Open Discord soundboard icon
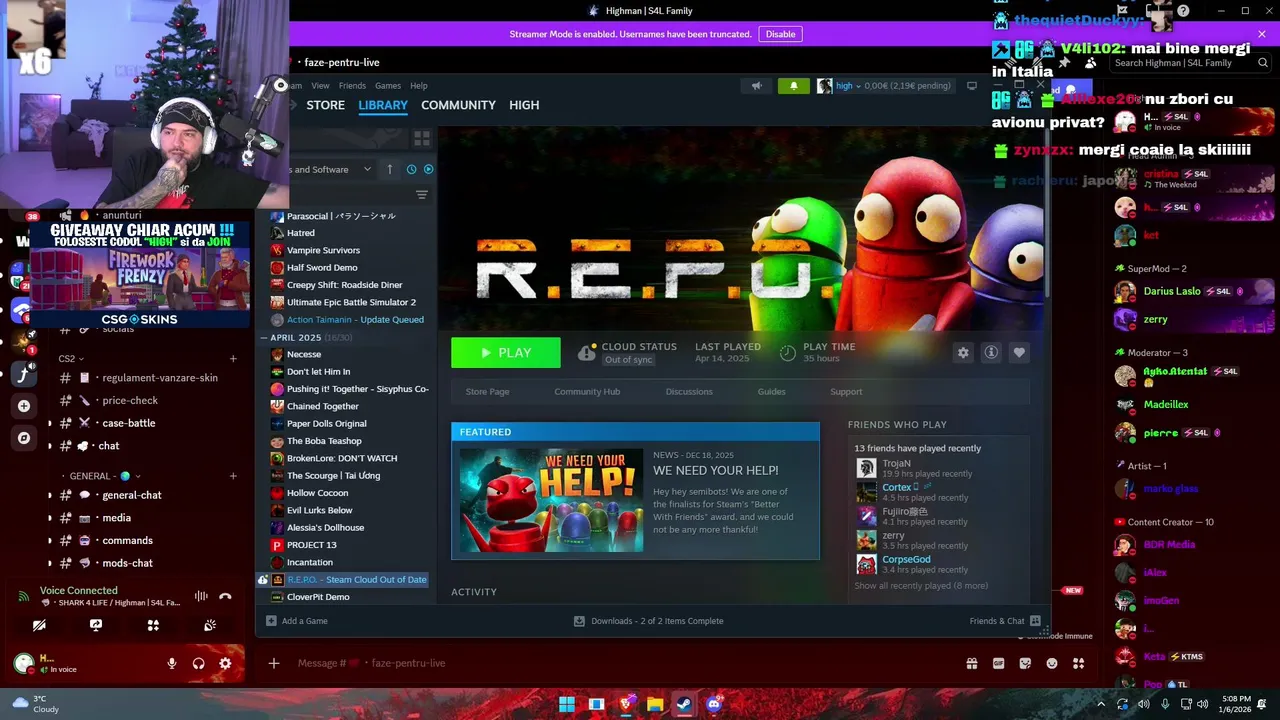 click(x=210, y=625)
